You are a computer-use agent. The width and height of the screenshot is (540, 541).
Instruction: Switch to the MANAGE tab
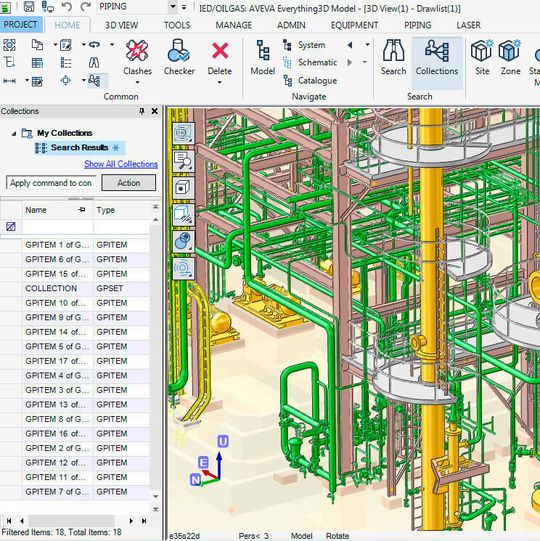tap(234, 25)
